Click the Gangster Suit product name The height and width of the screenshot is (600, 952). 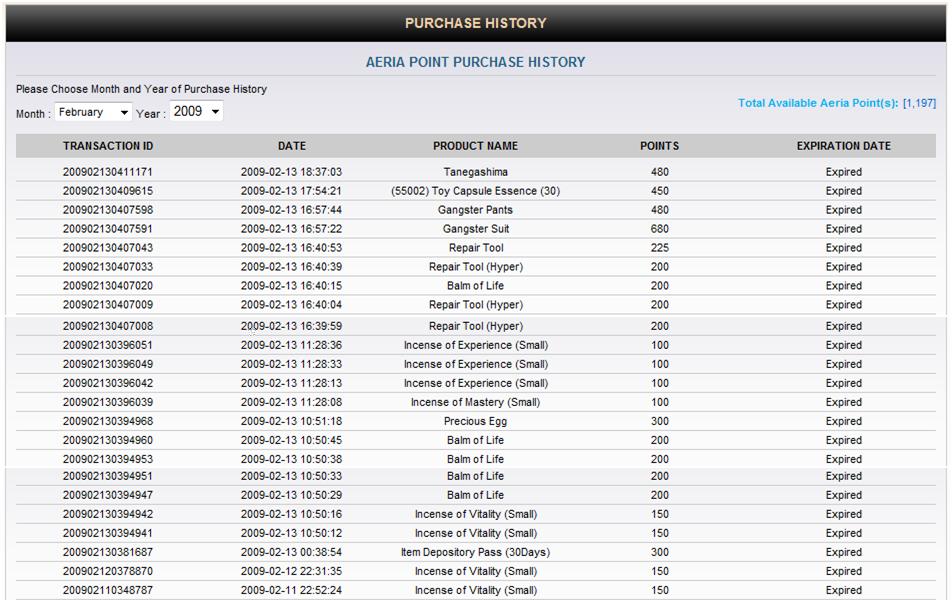click(476, 229)
